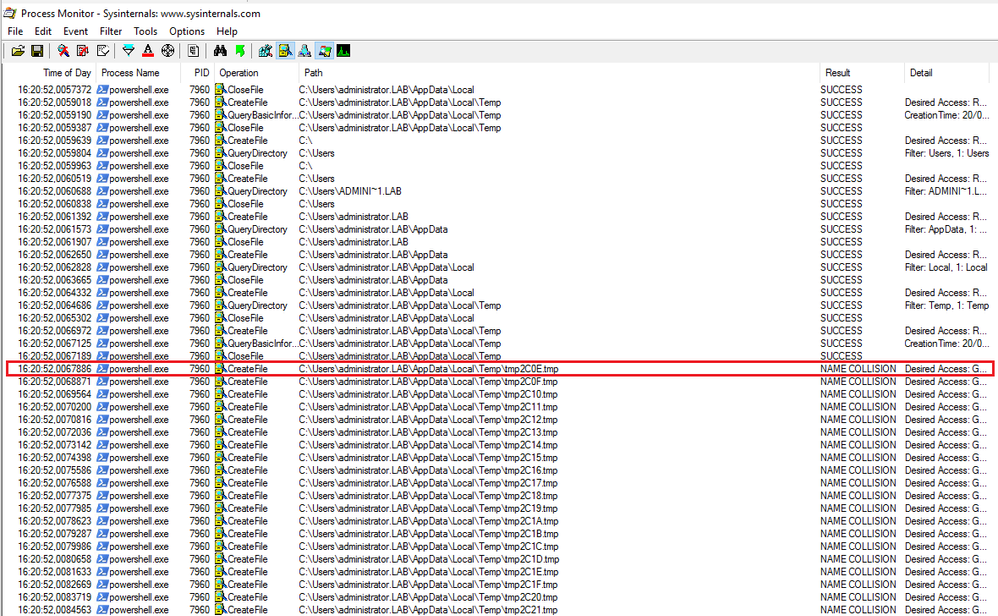Click the Open log file toolbar icon
The width and height of the screenshot is (998, 616).
pyautogui.click(x=18, y=51)
